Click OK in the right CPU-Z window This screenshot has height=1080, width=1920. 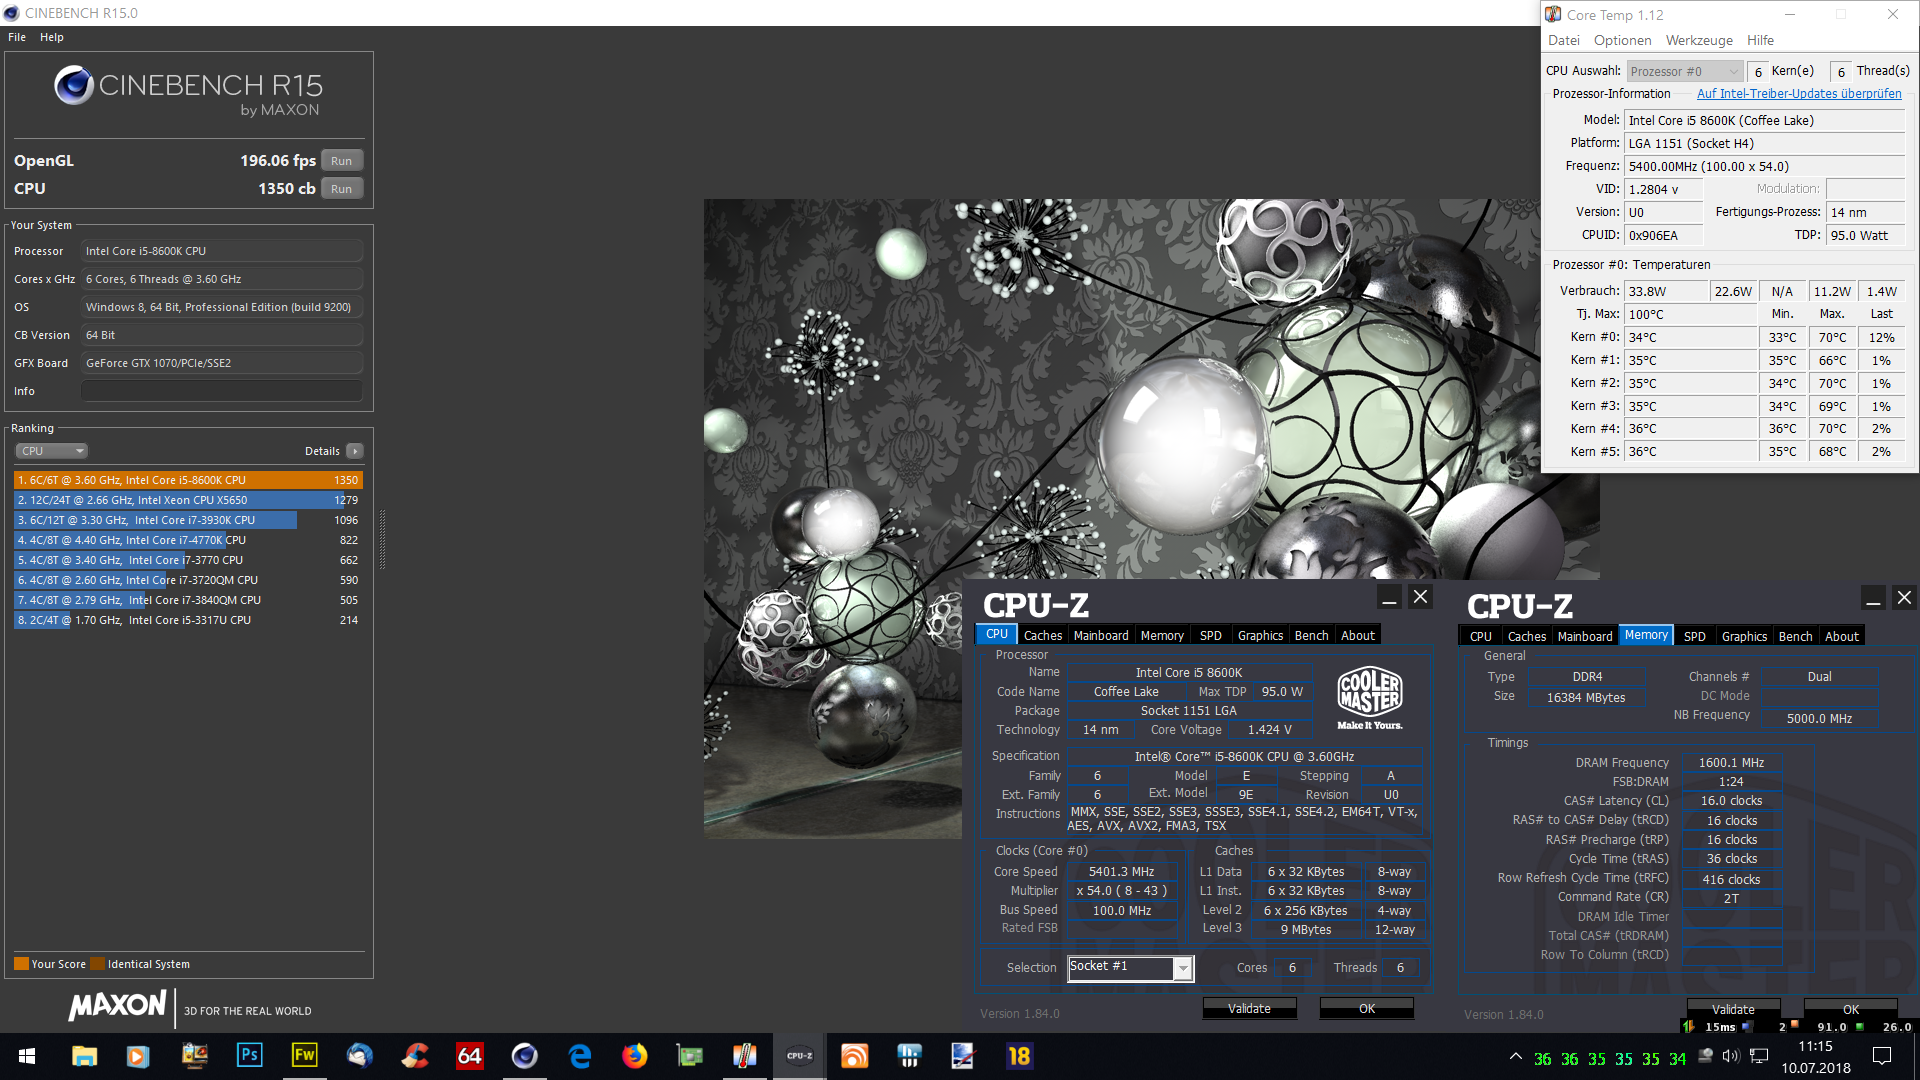(x=1851, y=1009)
